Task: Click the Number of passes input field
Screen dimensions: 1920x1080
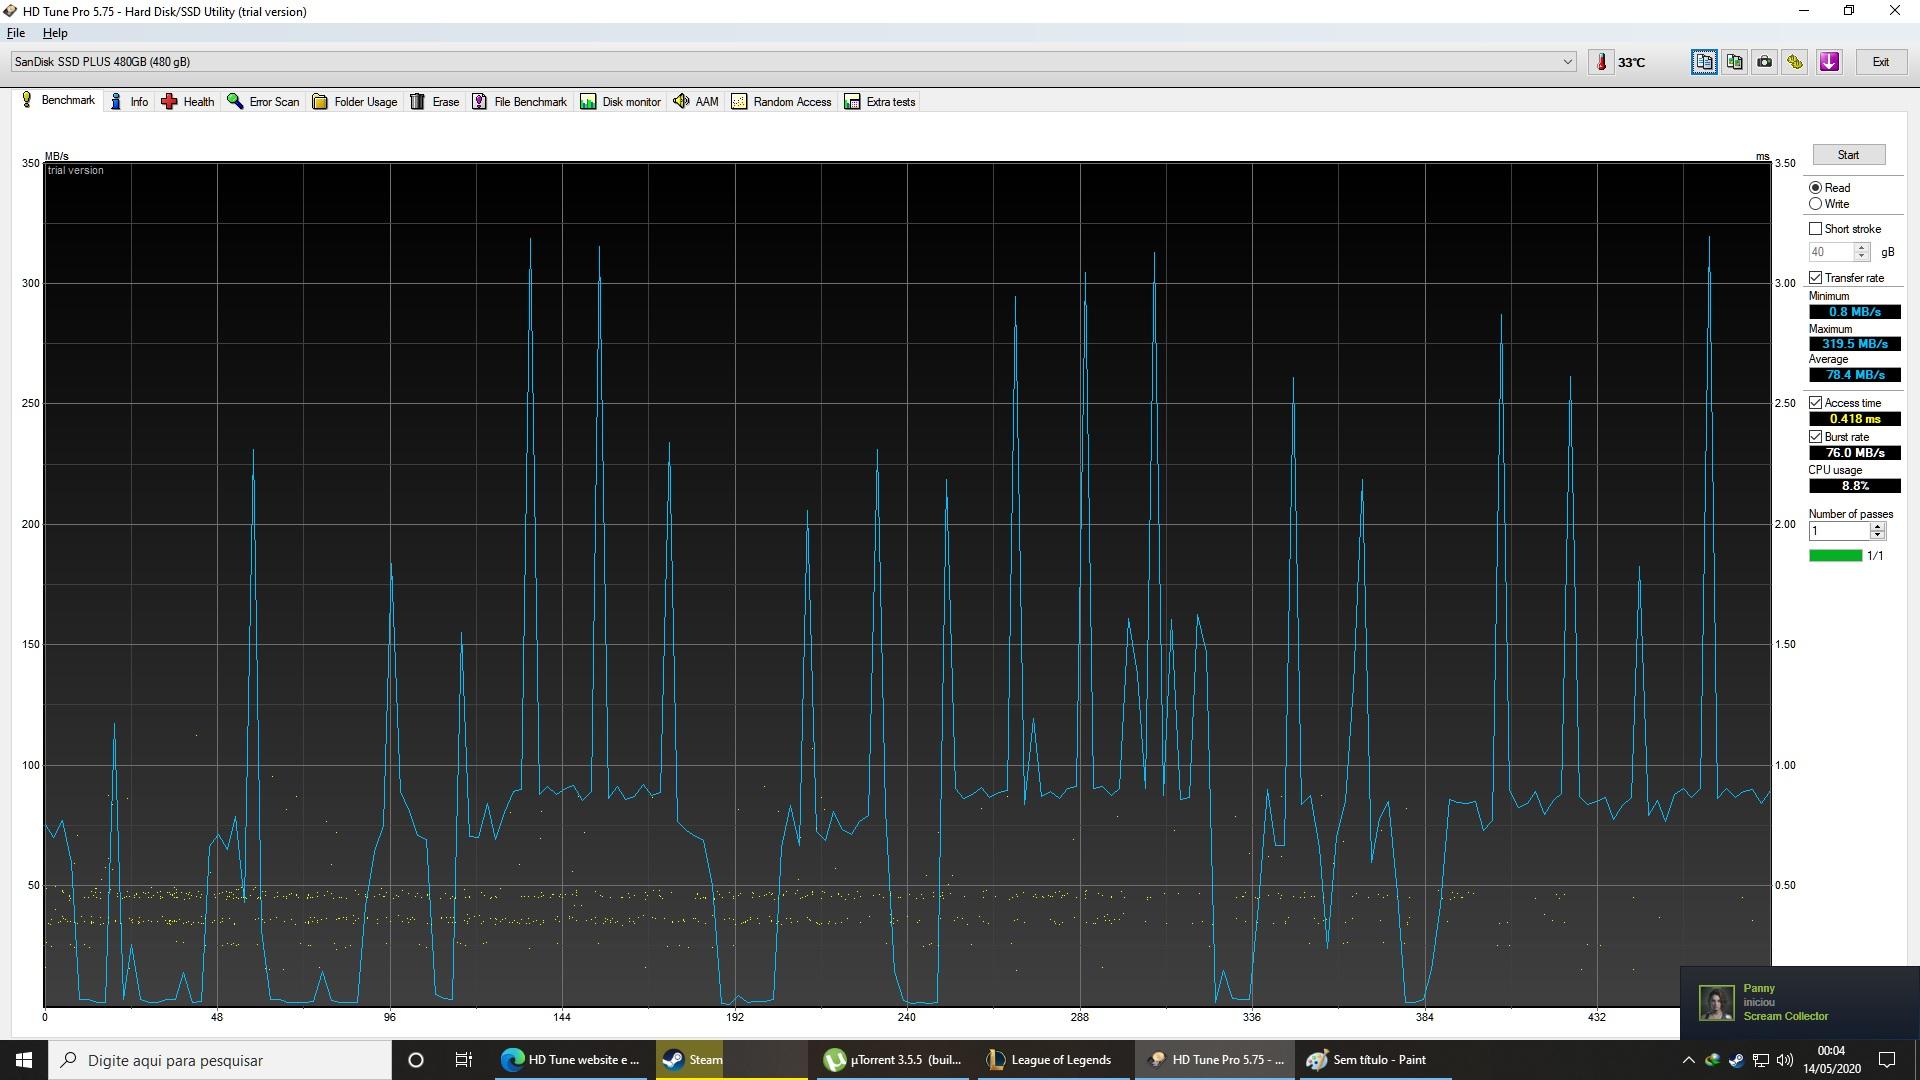Action: click(x=1839, y=531)
